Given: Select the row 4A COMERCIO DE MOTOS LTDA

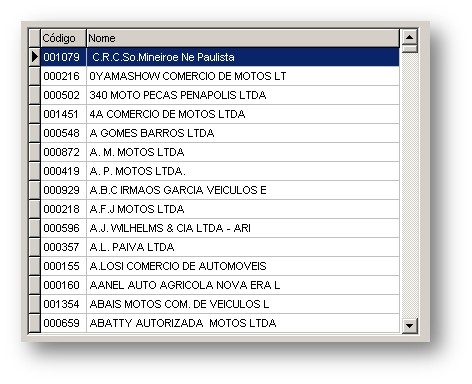Looking at the screenshot, I should pos(220,114).
